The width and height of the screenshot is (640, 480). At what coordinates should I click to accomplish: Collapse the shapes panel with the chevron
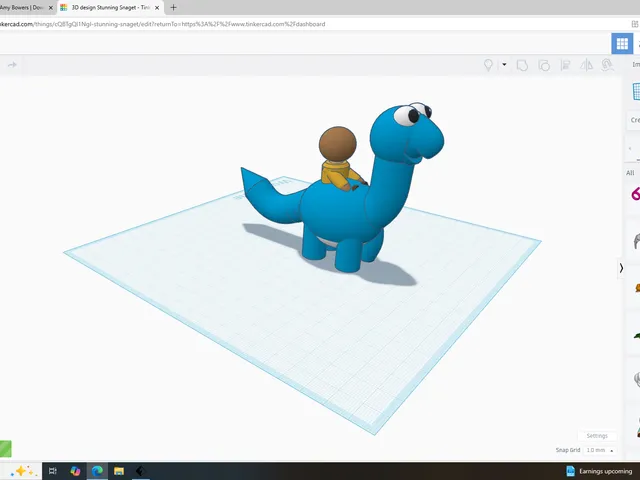click(x=621, y=268)
